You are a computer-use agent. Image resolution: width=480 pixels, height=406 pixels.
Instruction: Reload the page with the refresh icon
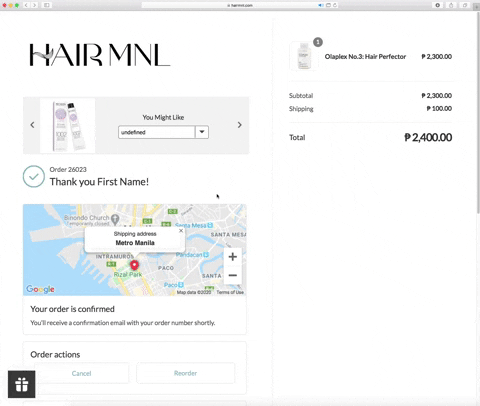point(335,5)
